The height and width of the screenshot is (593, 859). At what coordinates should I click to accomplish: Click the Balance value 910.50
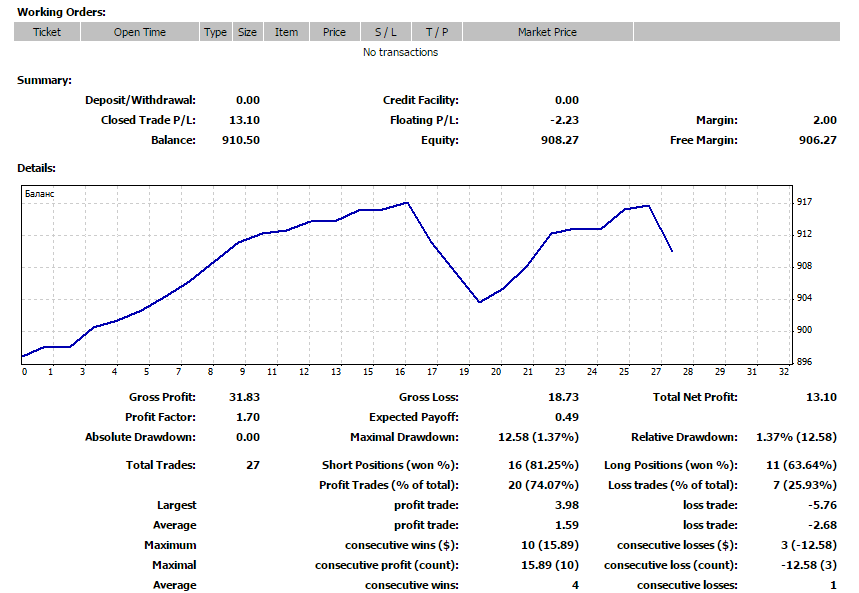click(240, 140)
